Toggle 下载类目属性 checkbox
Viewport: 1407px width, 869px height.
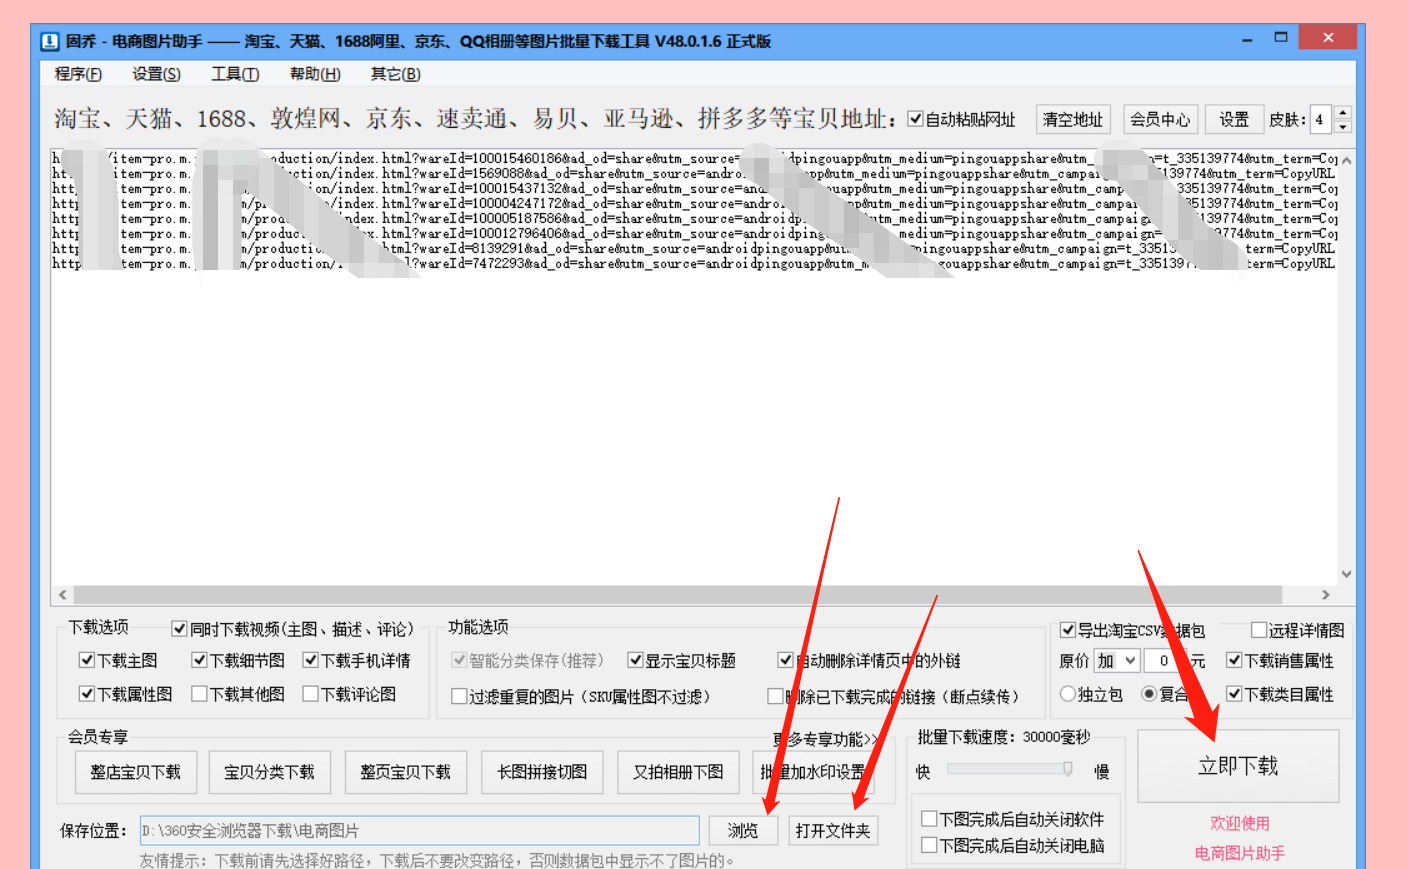(1234, 694)
